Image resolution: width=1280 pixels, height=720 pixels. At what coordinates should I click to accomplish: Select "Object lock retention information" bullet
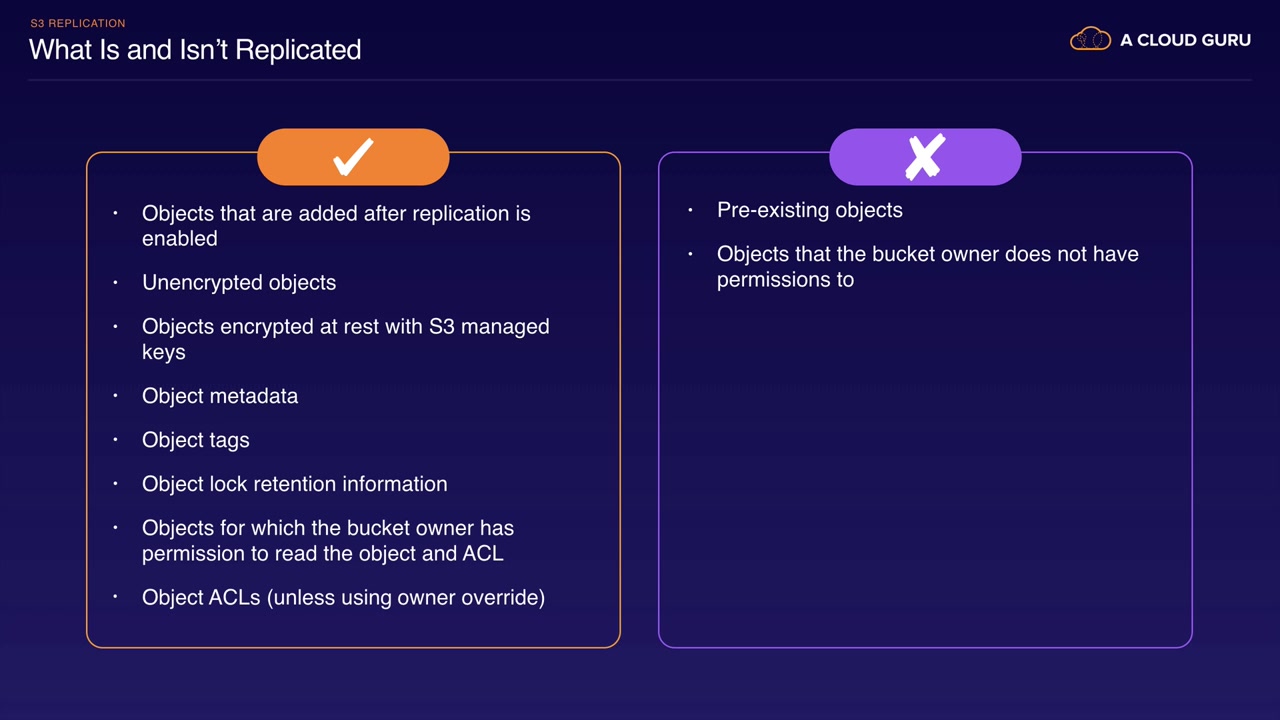point(295,484)
